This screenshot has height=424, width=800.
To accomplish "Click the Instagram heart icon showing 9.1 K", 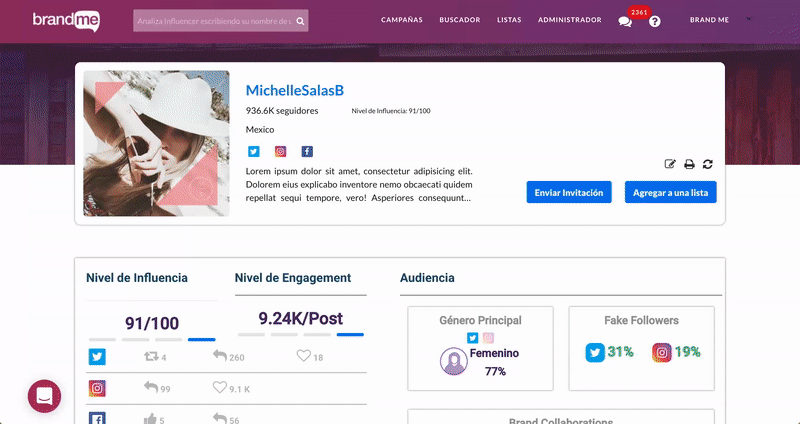I will point(219,387).
